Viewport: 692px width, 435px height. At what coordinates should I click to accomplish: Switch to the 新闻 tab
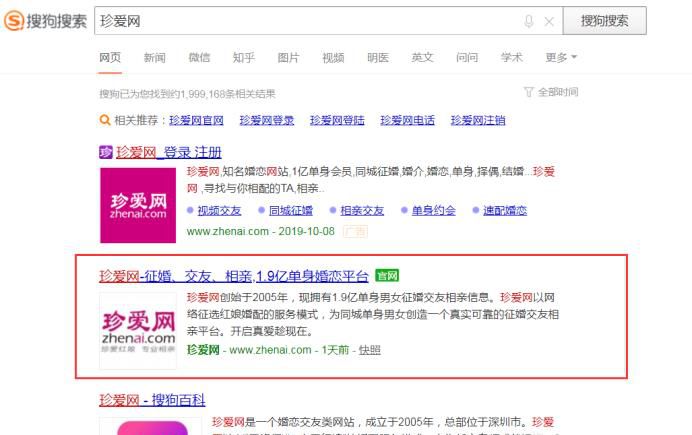[x=154, y=57]
